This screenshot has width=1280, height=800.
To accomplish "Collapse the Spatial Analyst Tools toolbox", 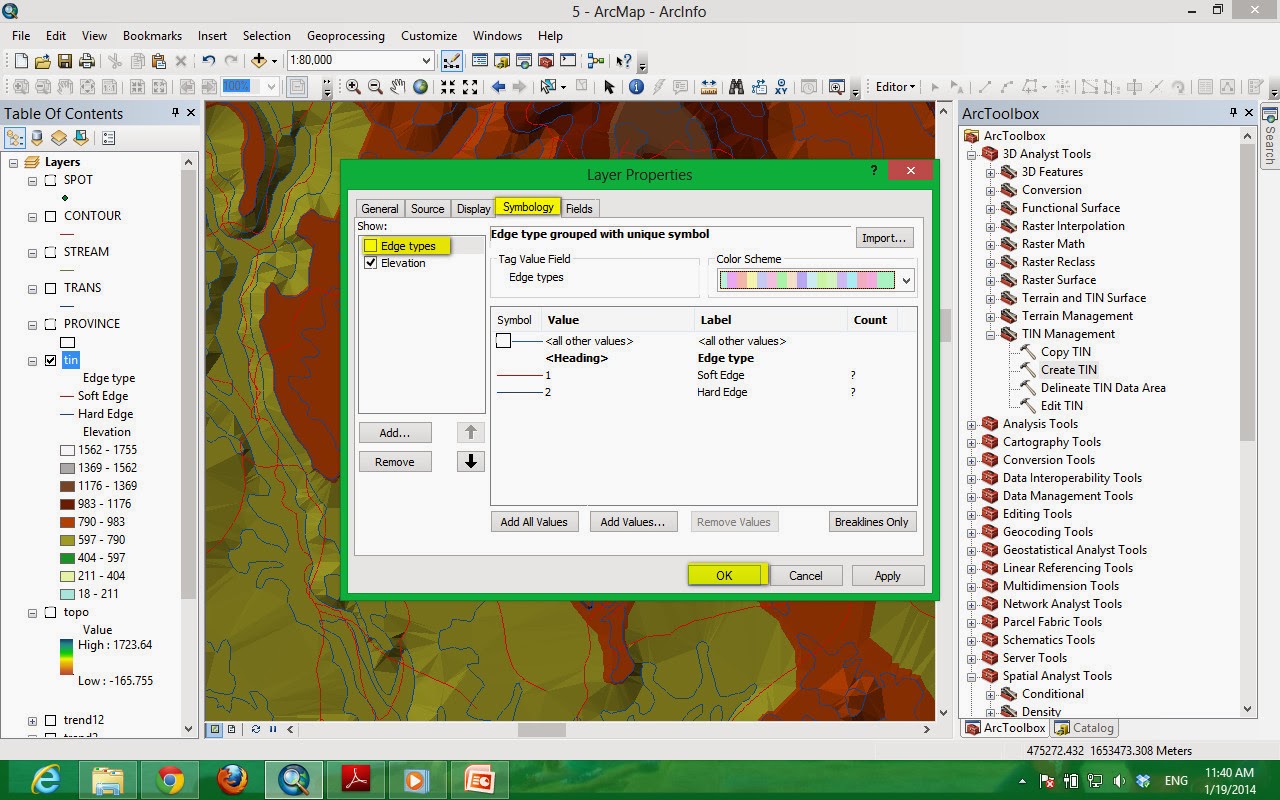I will tap(971, 677).
